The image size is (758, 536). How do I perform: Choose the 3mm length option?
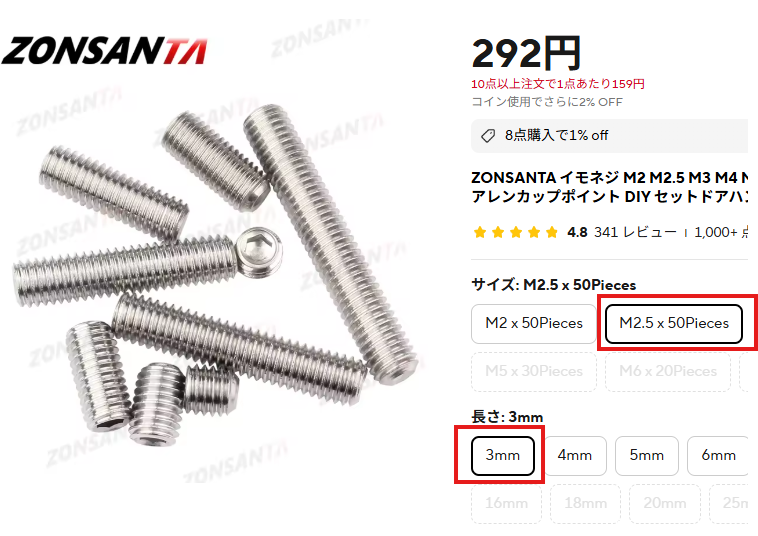pyautogui.click(x=503, y=455)
